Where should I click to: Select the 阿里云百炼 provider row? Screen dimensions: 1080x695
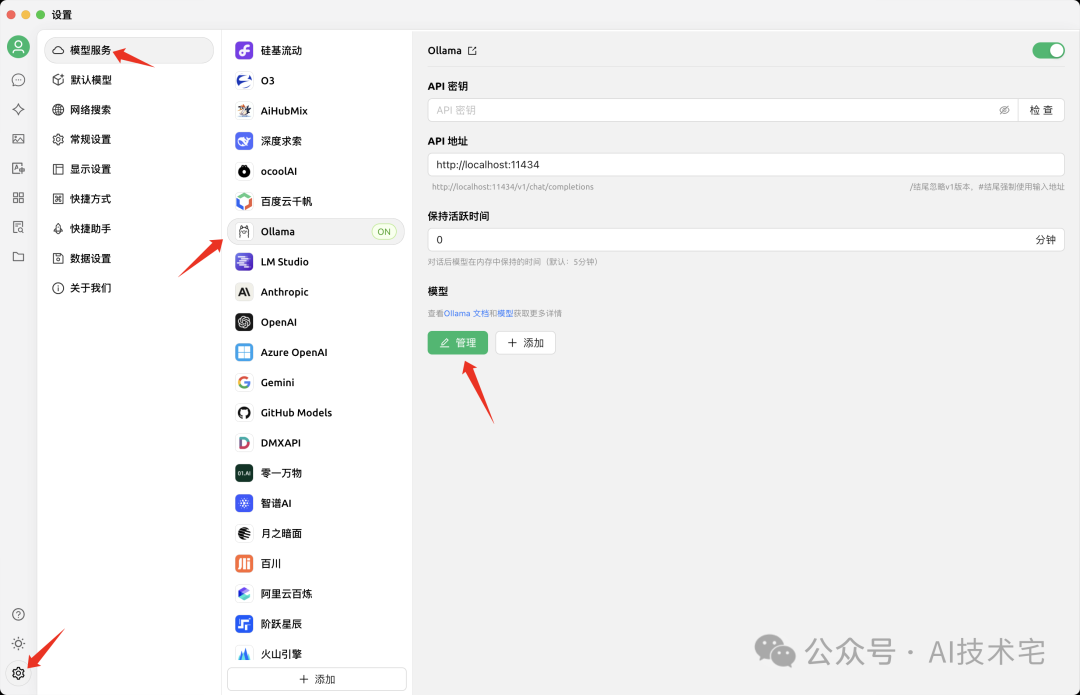[316, 594]
